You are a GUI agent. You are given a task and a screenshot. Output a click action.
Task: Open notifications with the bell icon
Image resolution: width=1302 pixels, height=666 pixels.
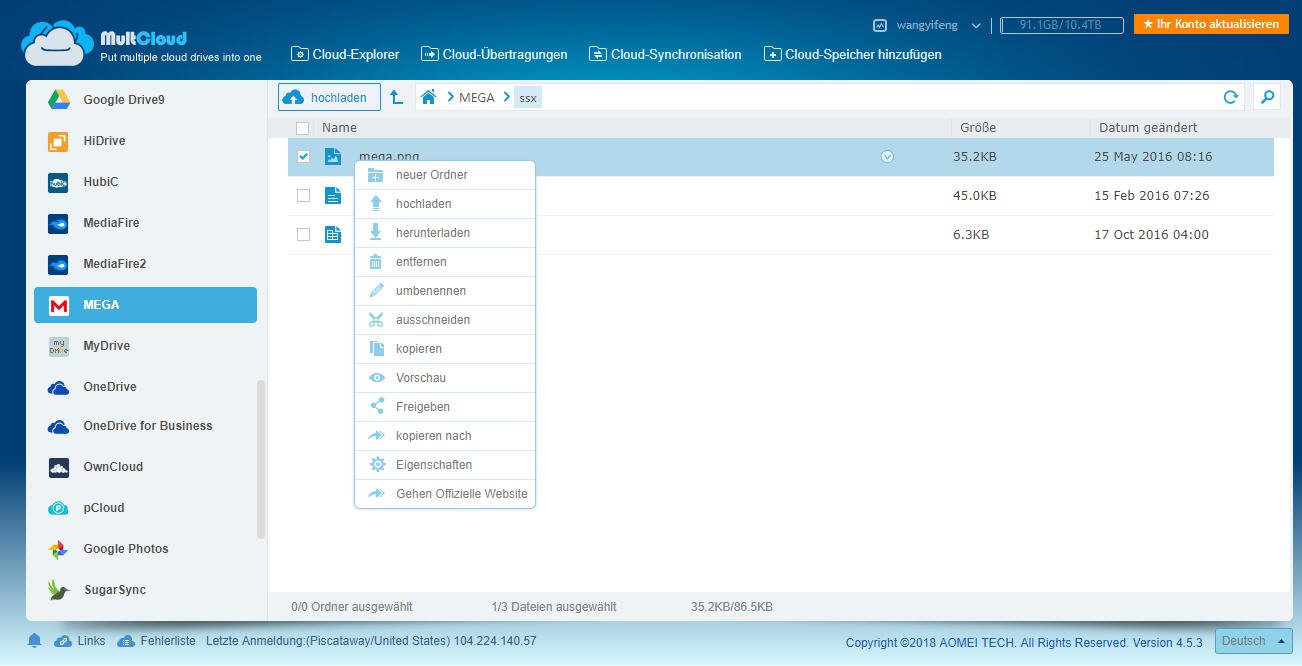pos(35,640)
